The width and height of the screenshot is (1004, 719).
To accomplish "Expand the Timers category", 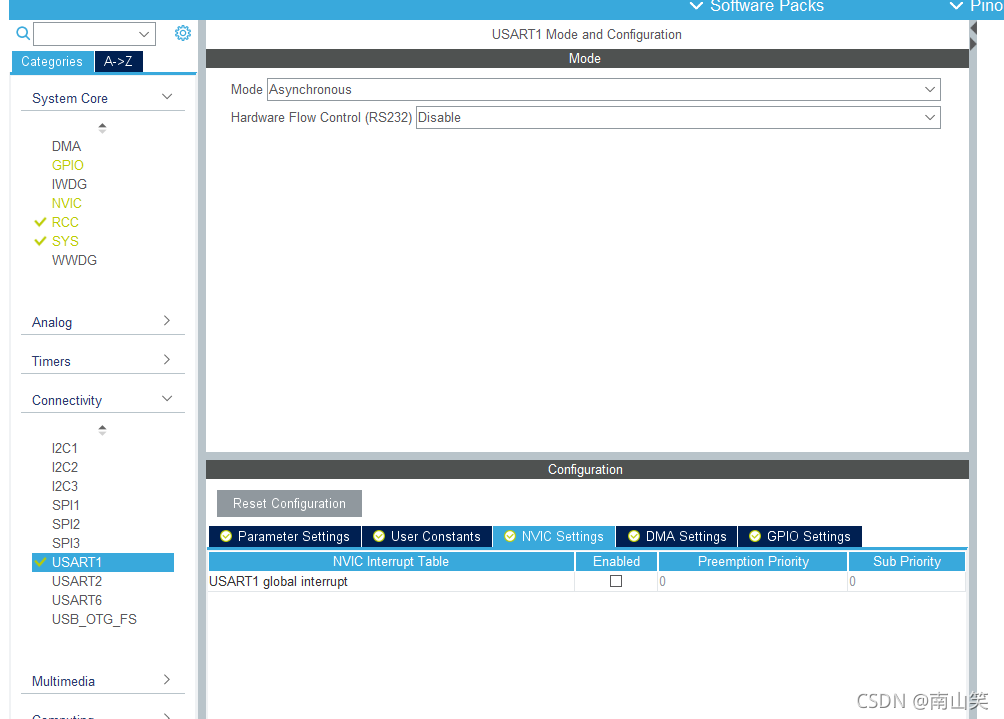I will click(x=103, y=361).
